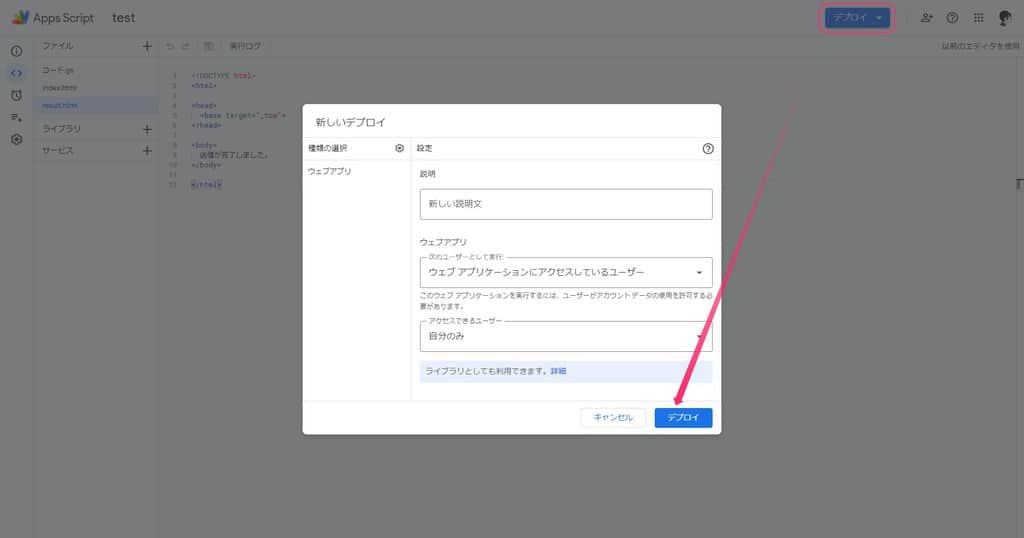Click the </html> line in the code editor
The width and height of the screenshot is (1024, 538).
click(x=206, y=185)
